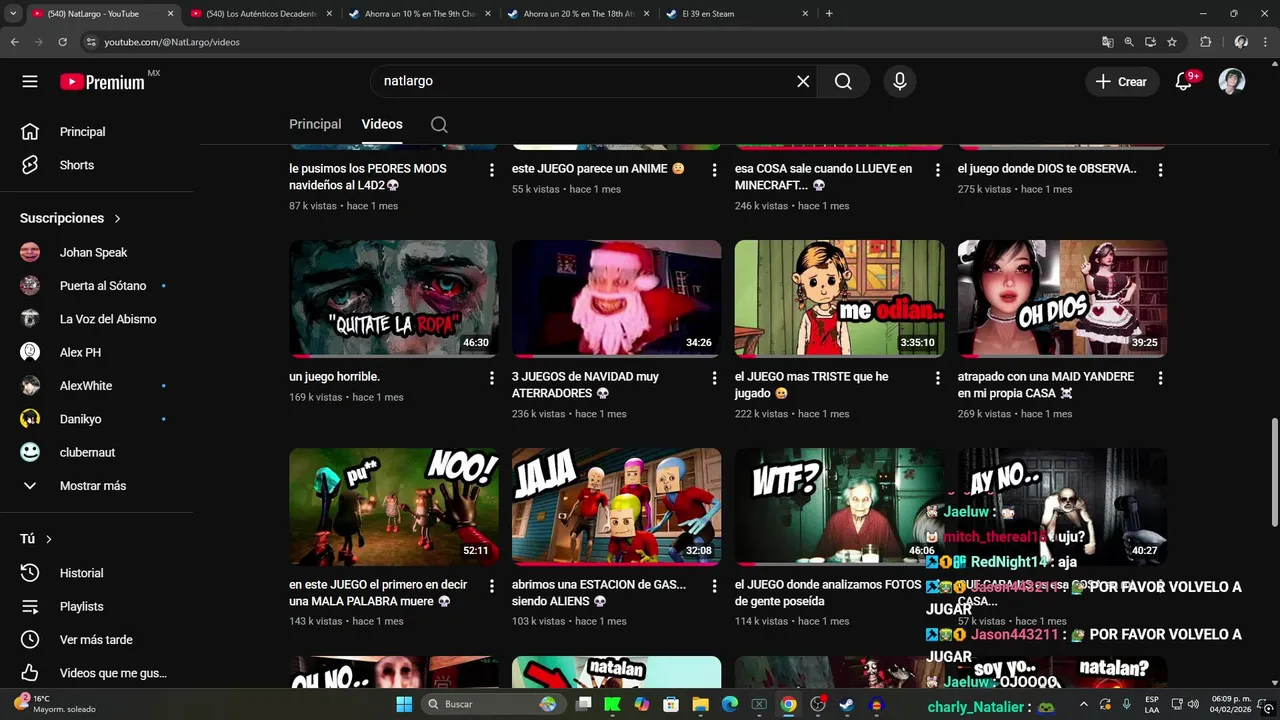Expand the Tú section arrow

pyautogui.click(x=48, y=539)
